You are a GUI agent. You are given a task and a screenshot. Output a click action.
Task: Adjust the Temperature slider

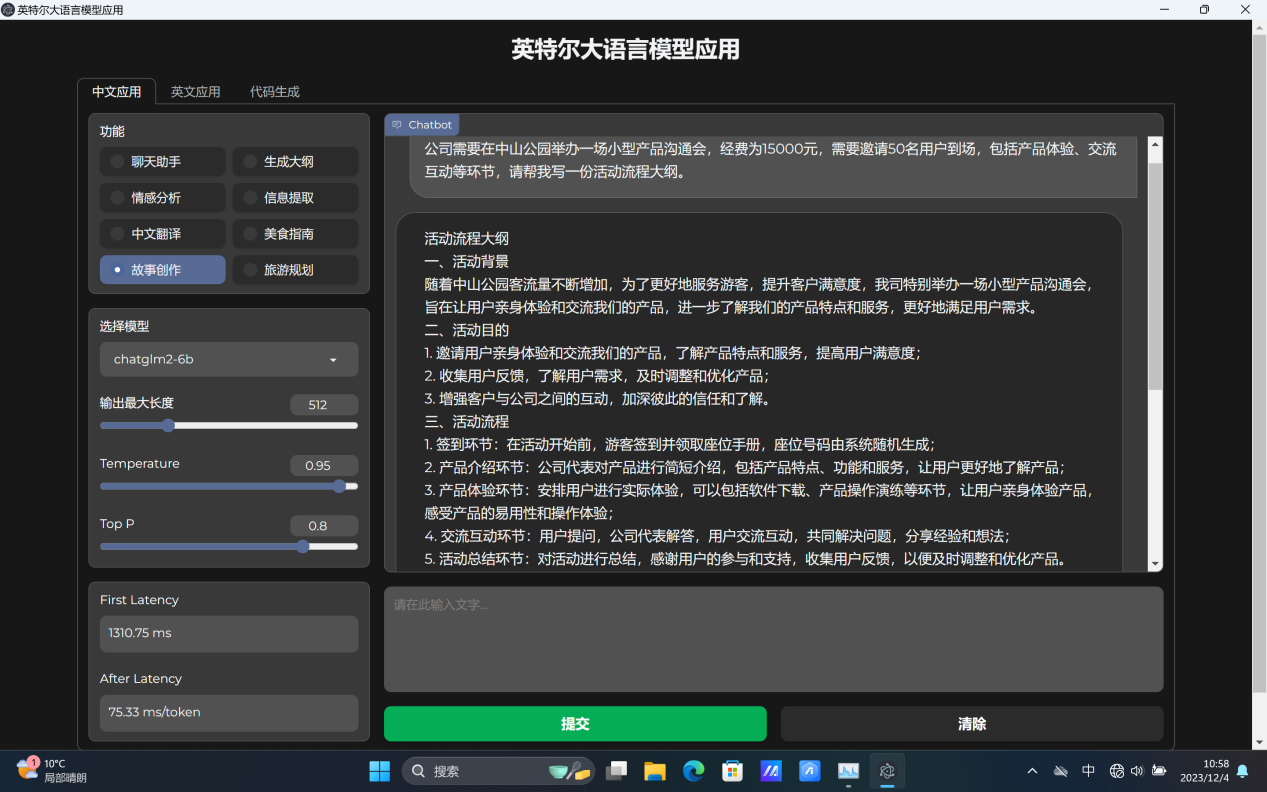[x=229, y=486]
